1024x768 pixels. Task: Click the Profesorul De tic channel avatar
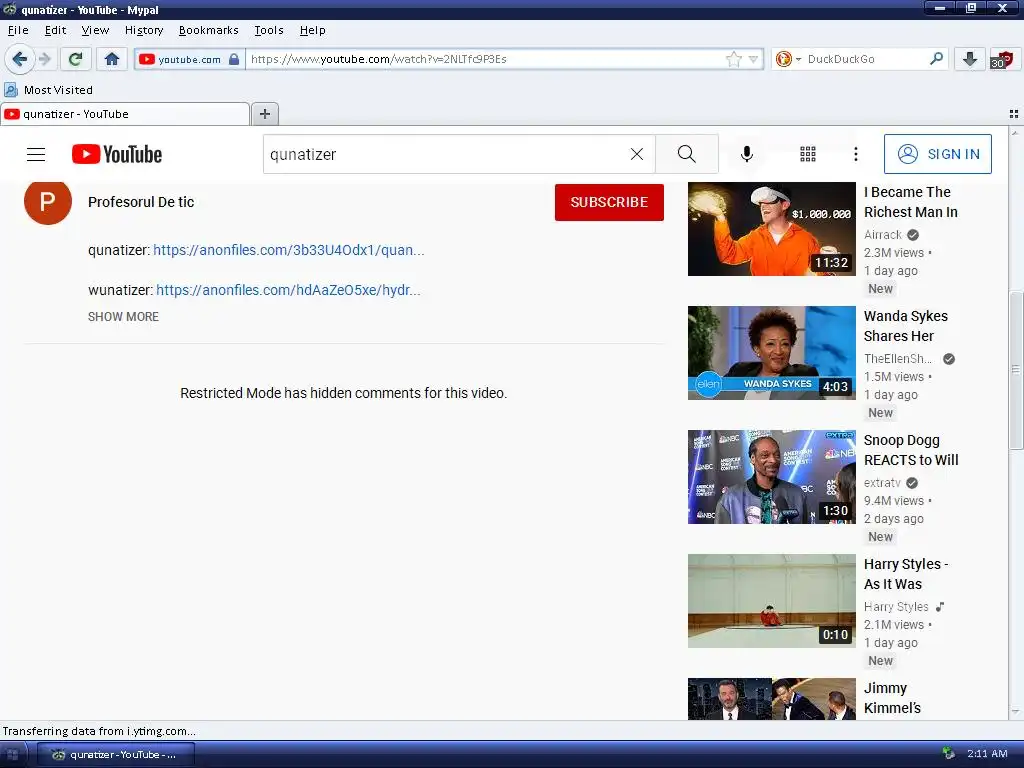[x=48, y=202]
